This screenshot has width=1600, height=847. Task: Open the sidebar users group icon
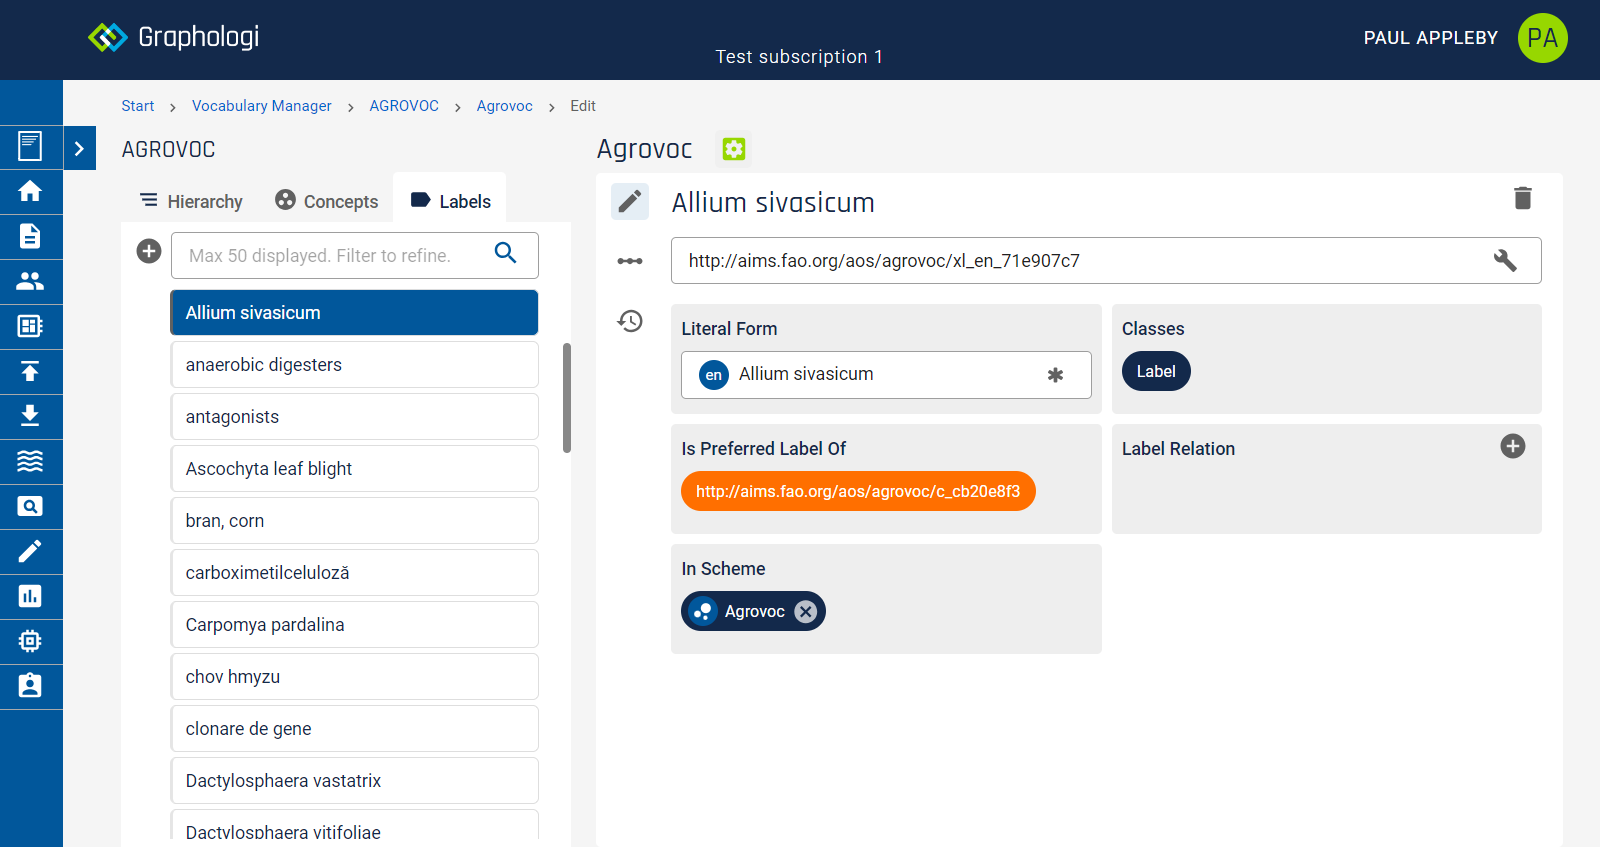coord(30,281)
